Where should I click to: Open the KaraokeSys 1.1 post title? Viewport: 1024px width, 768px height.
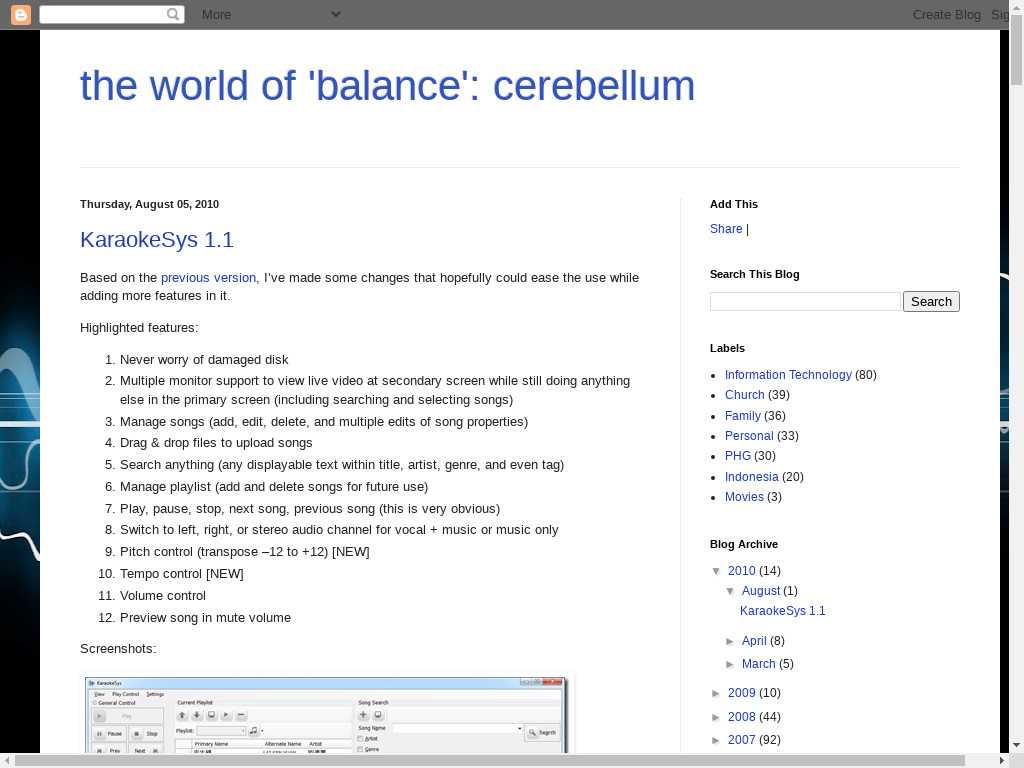coord(157,240)
